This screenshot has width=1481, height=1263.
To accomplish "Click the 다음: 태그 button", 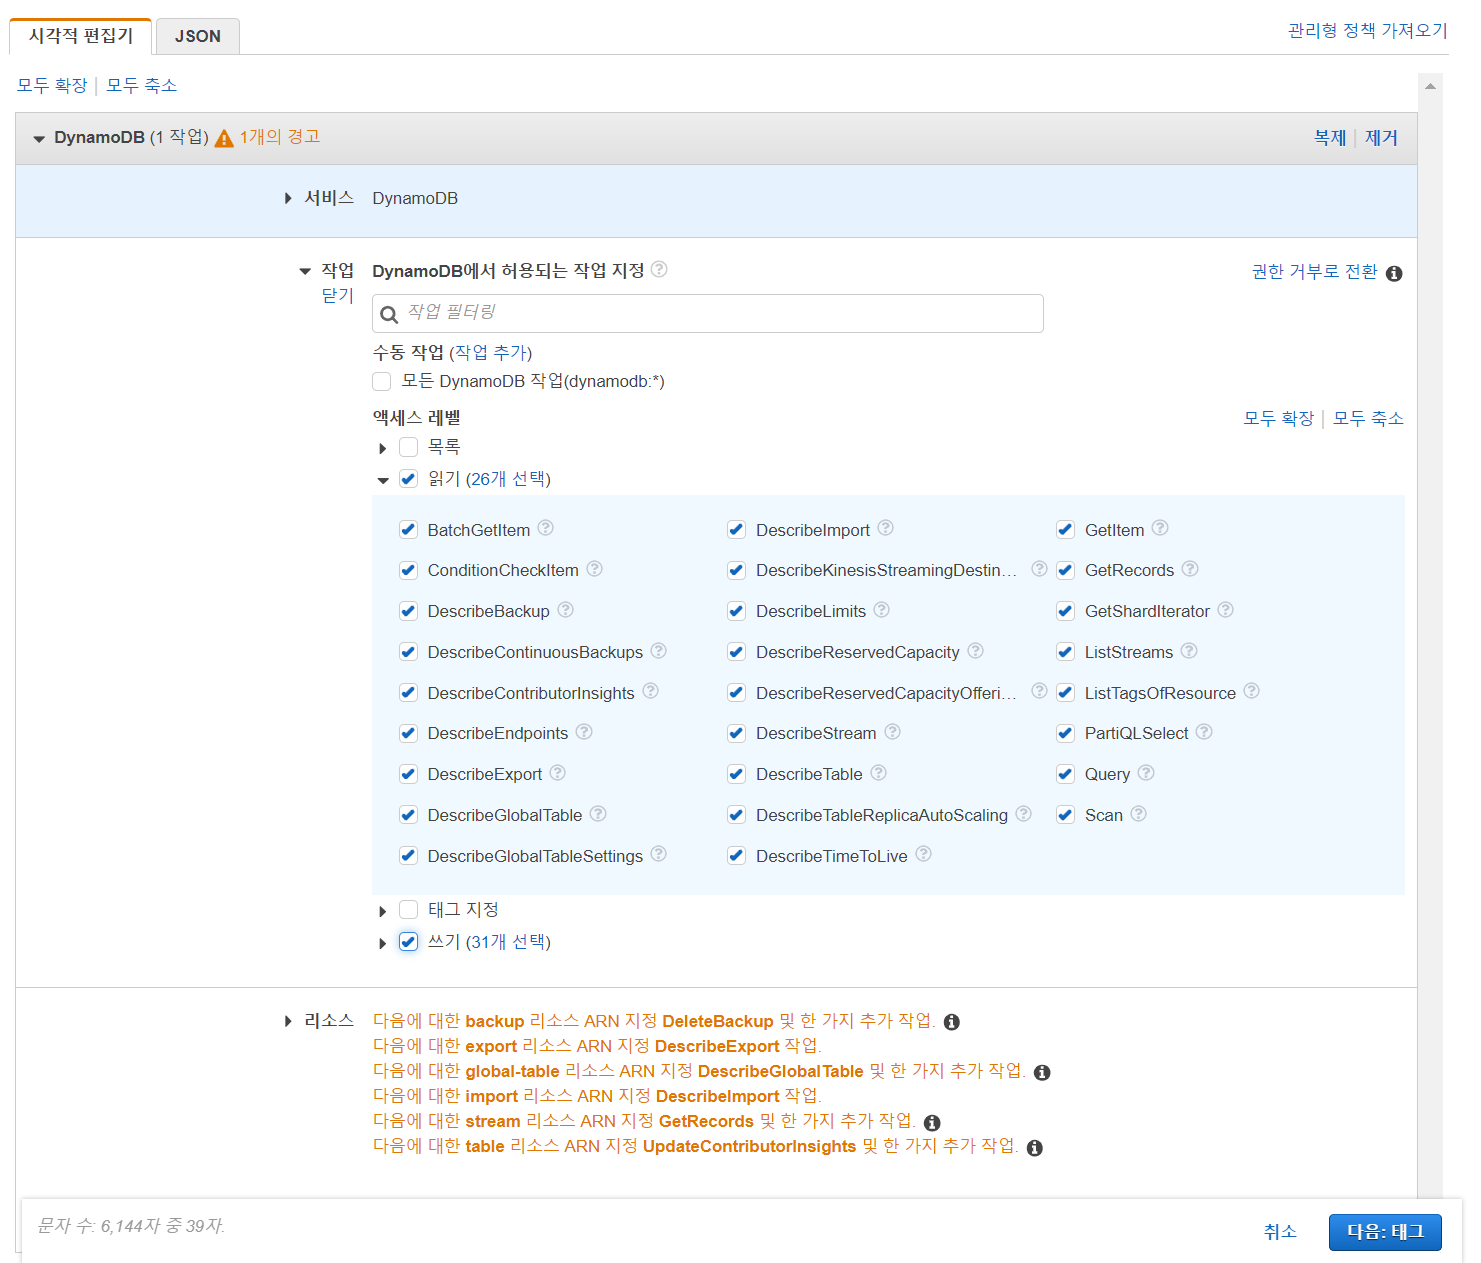I will 1385,1232.
